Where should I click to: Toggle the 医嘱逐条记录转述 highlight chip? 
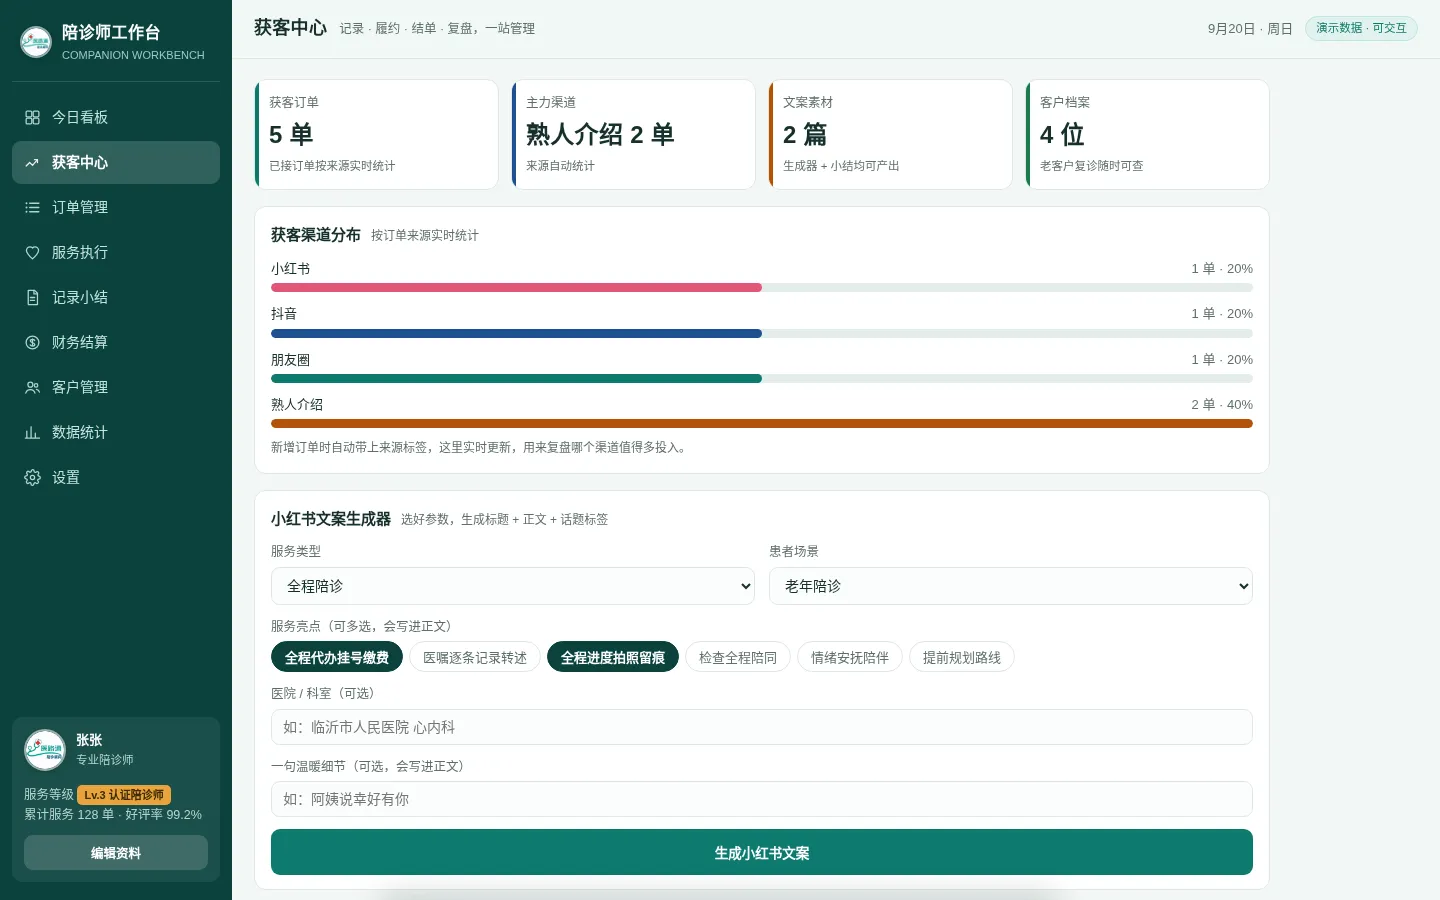[x=475, y=657]
